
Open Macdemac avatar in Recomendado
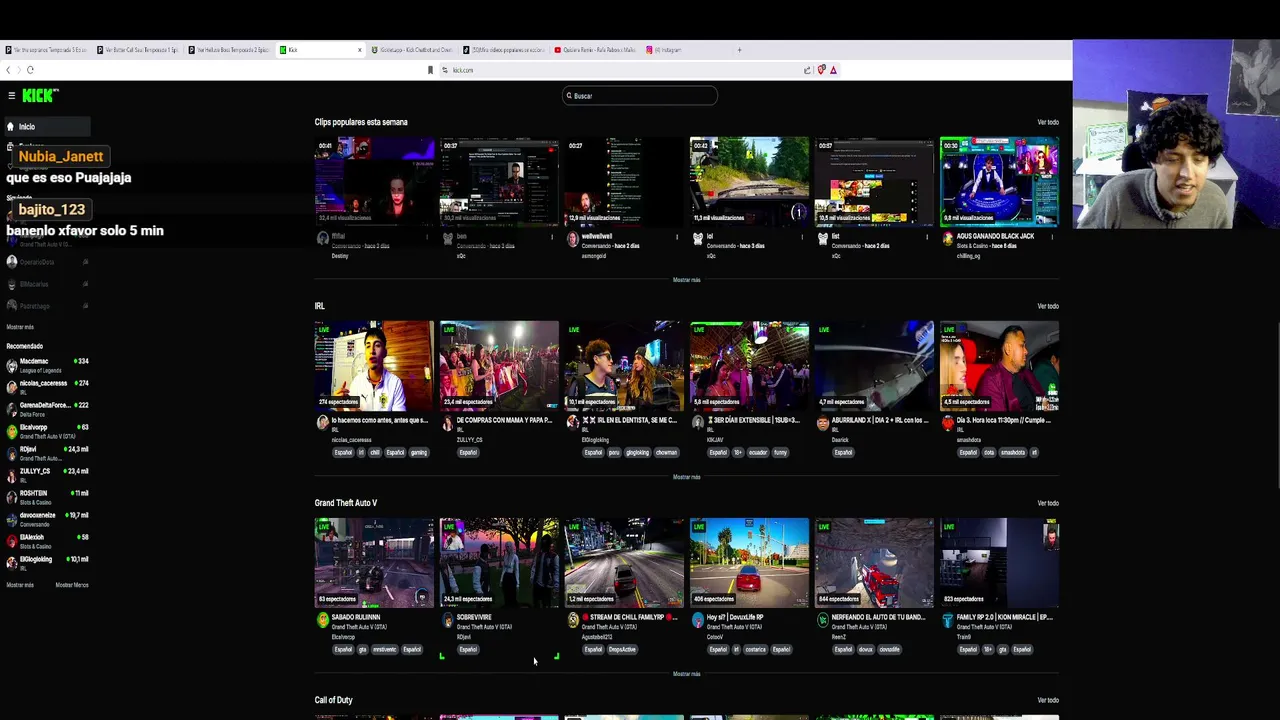12,365
